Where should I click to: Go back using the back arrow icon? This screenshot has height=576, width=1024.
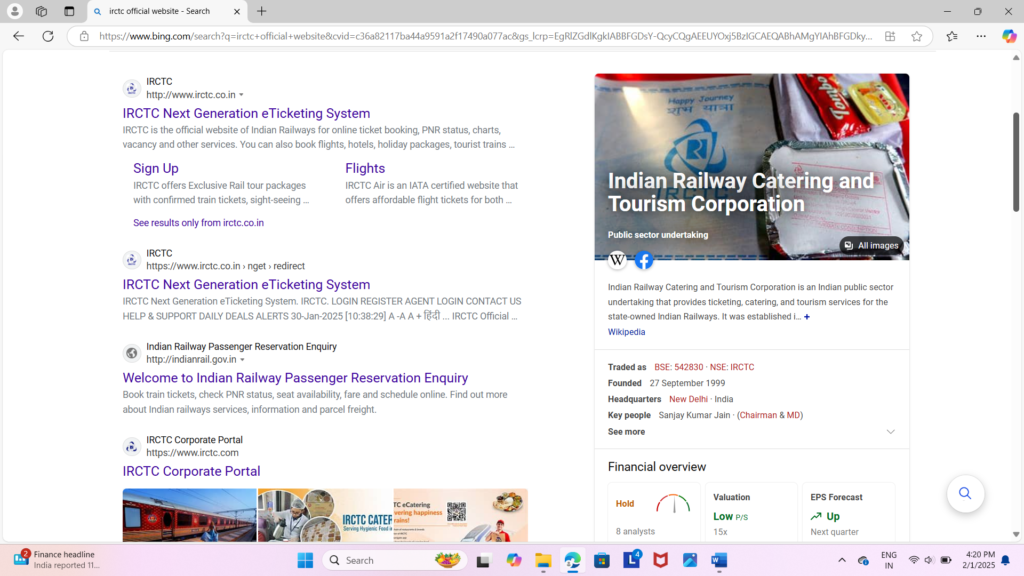tap(18, 35)
